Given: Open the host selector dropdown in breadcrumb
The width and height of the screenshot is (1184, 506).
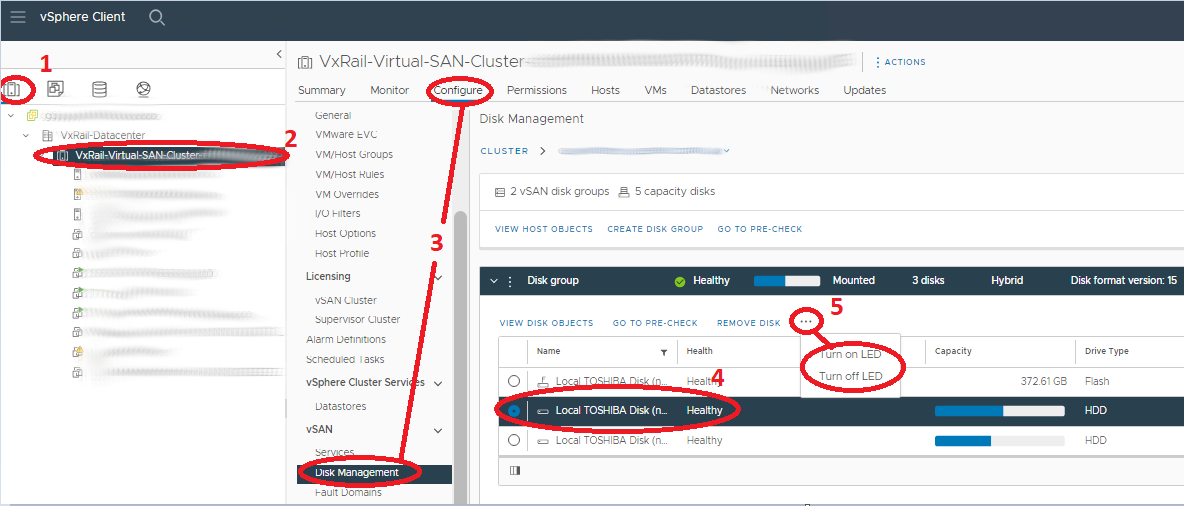Looking at the screenshot, I should click(x=726, y=151).
